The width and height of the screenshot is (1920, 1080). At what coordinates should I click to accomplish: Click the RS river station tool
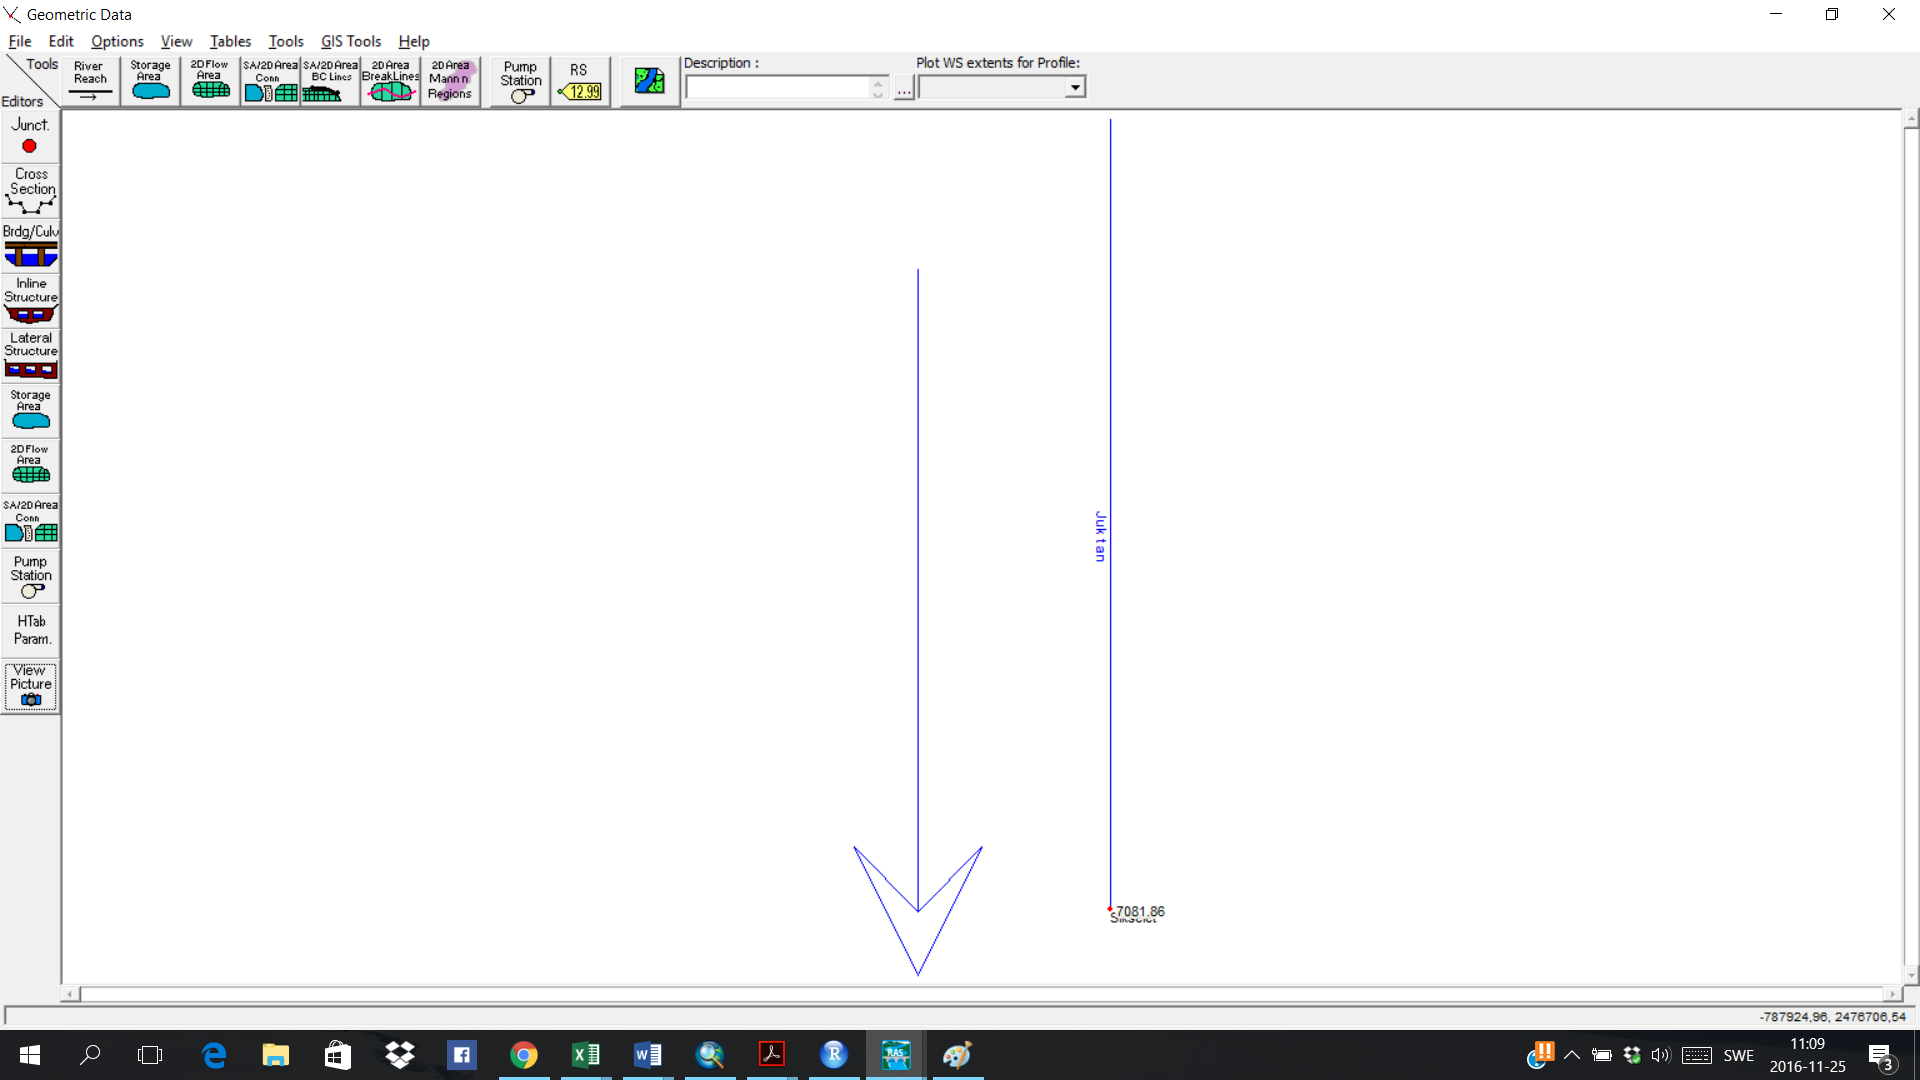click(x=580, y=81)
